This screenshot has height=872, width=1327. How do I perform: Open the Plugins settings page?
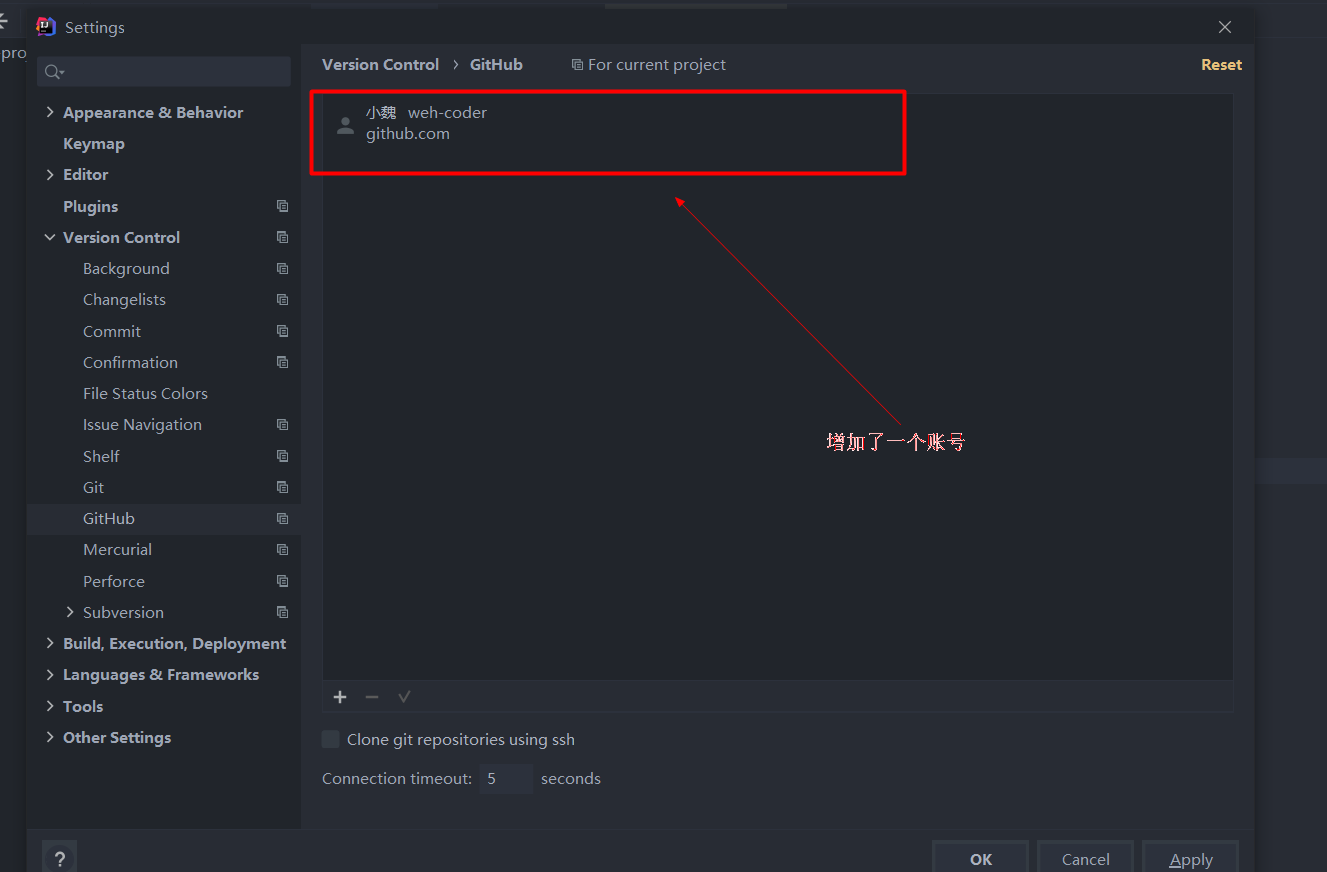pyautogui.click(x=91, y=206)
